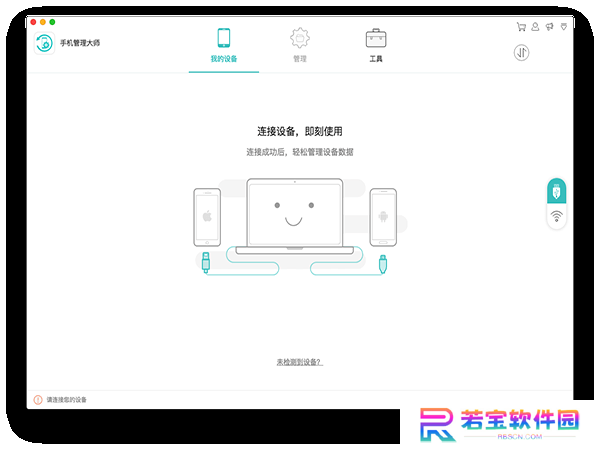The width and height of the screenshot is (600, 450).
Task: Open the user account icon
Action: (535, 27)
